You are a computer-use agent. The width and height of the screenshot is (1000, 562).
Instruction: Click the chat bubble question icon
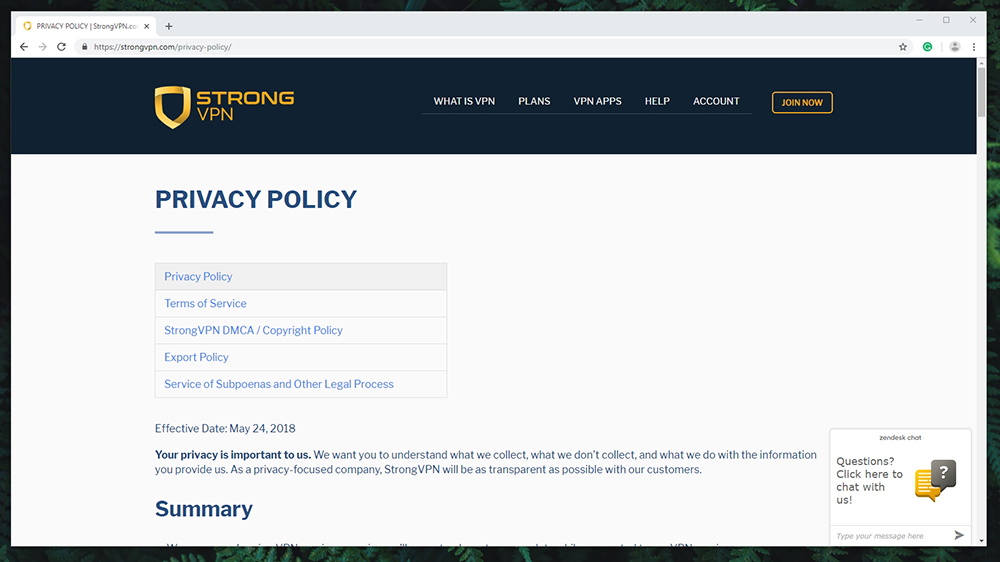[x=936, y=480]
